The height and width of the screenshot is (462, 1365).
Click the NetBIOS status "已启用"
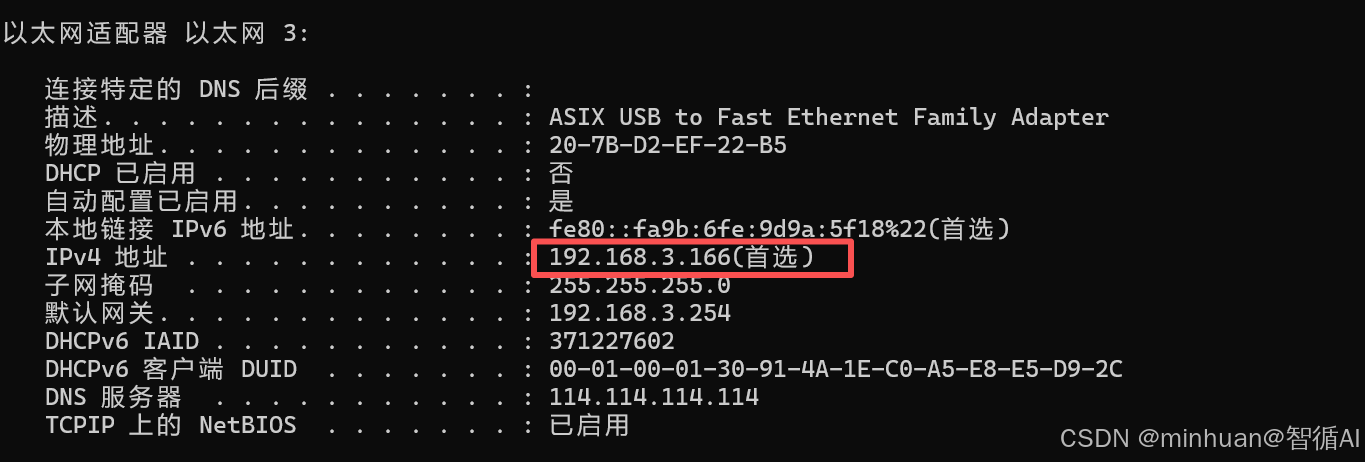click(x=589, y=426)
